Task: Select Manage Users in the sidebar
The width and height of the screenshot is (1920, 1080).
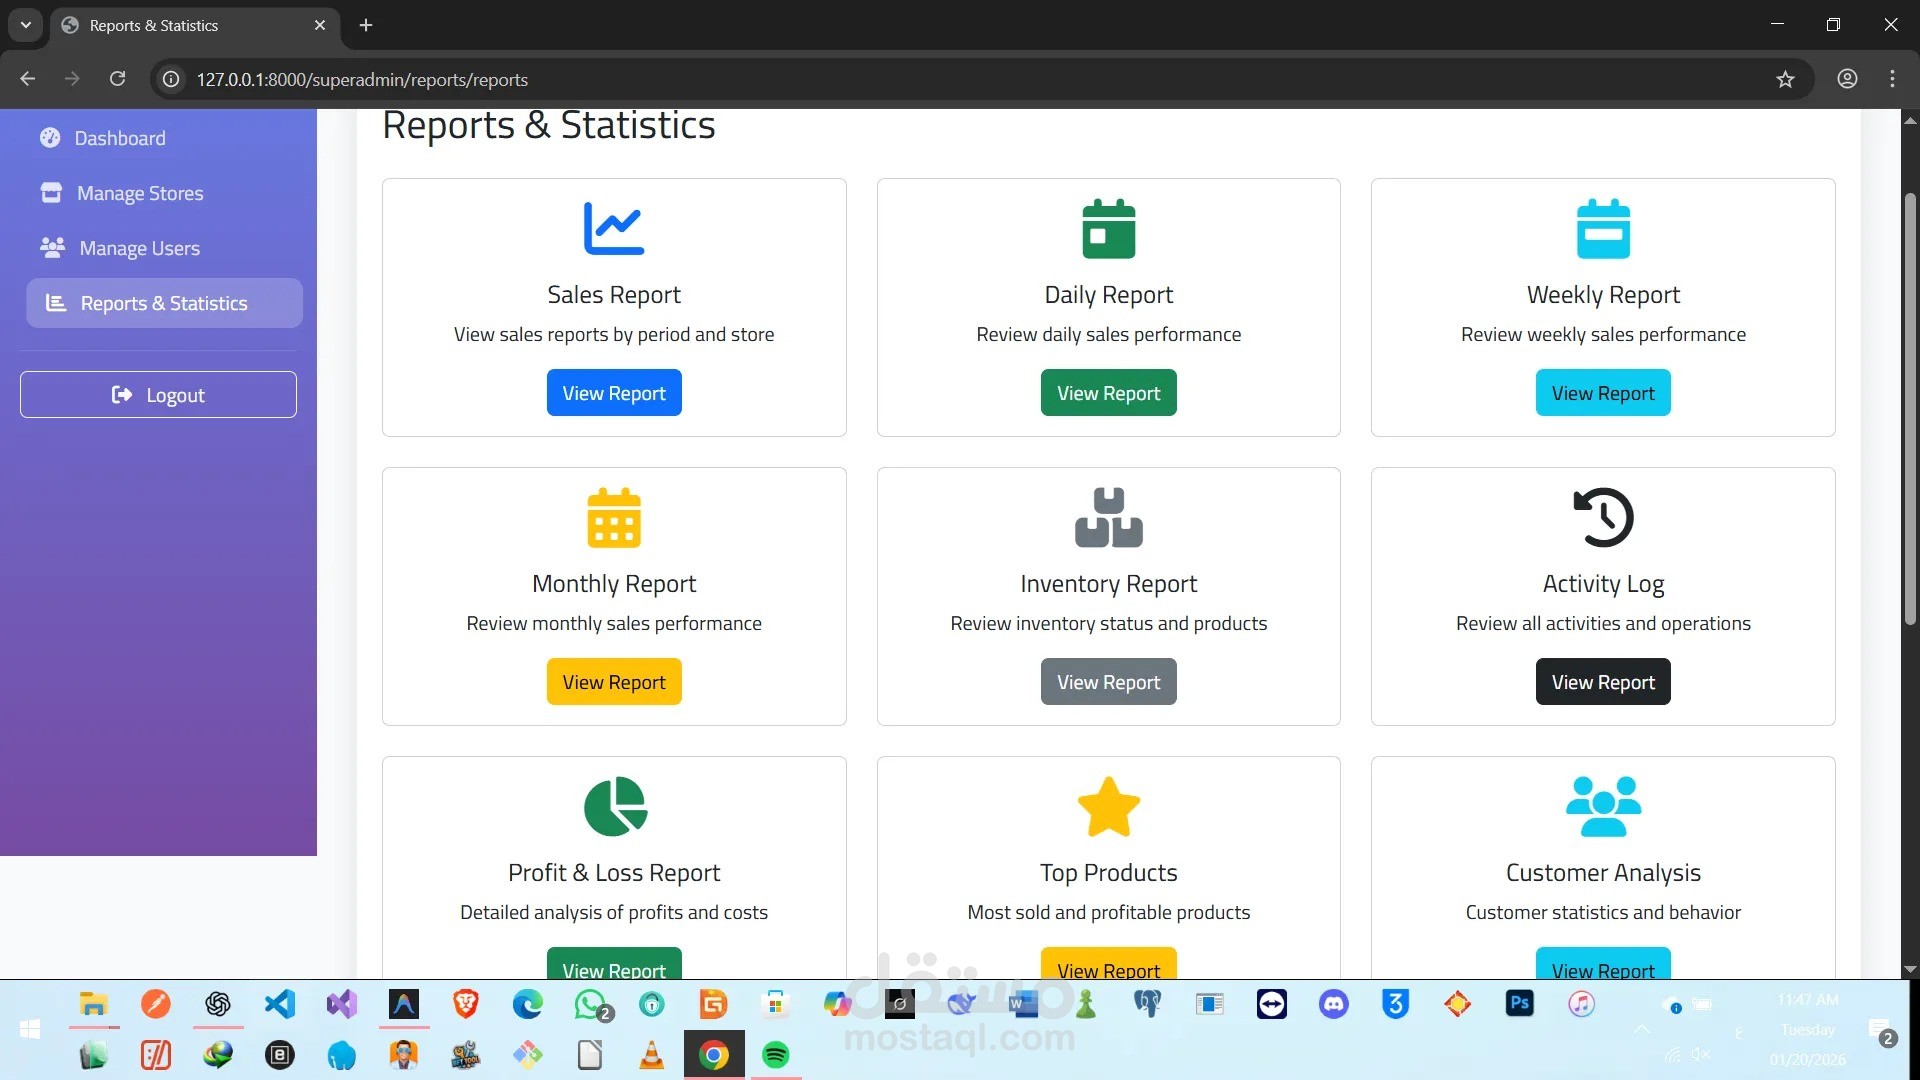Action: click(x=139, y=248)
